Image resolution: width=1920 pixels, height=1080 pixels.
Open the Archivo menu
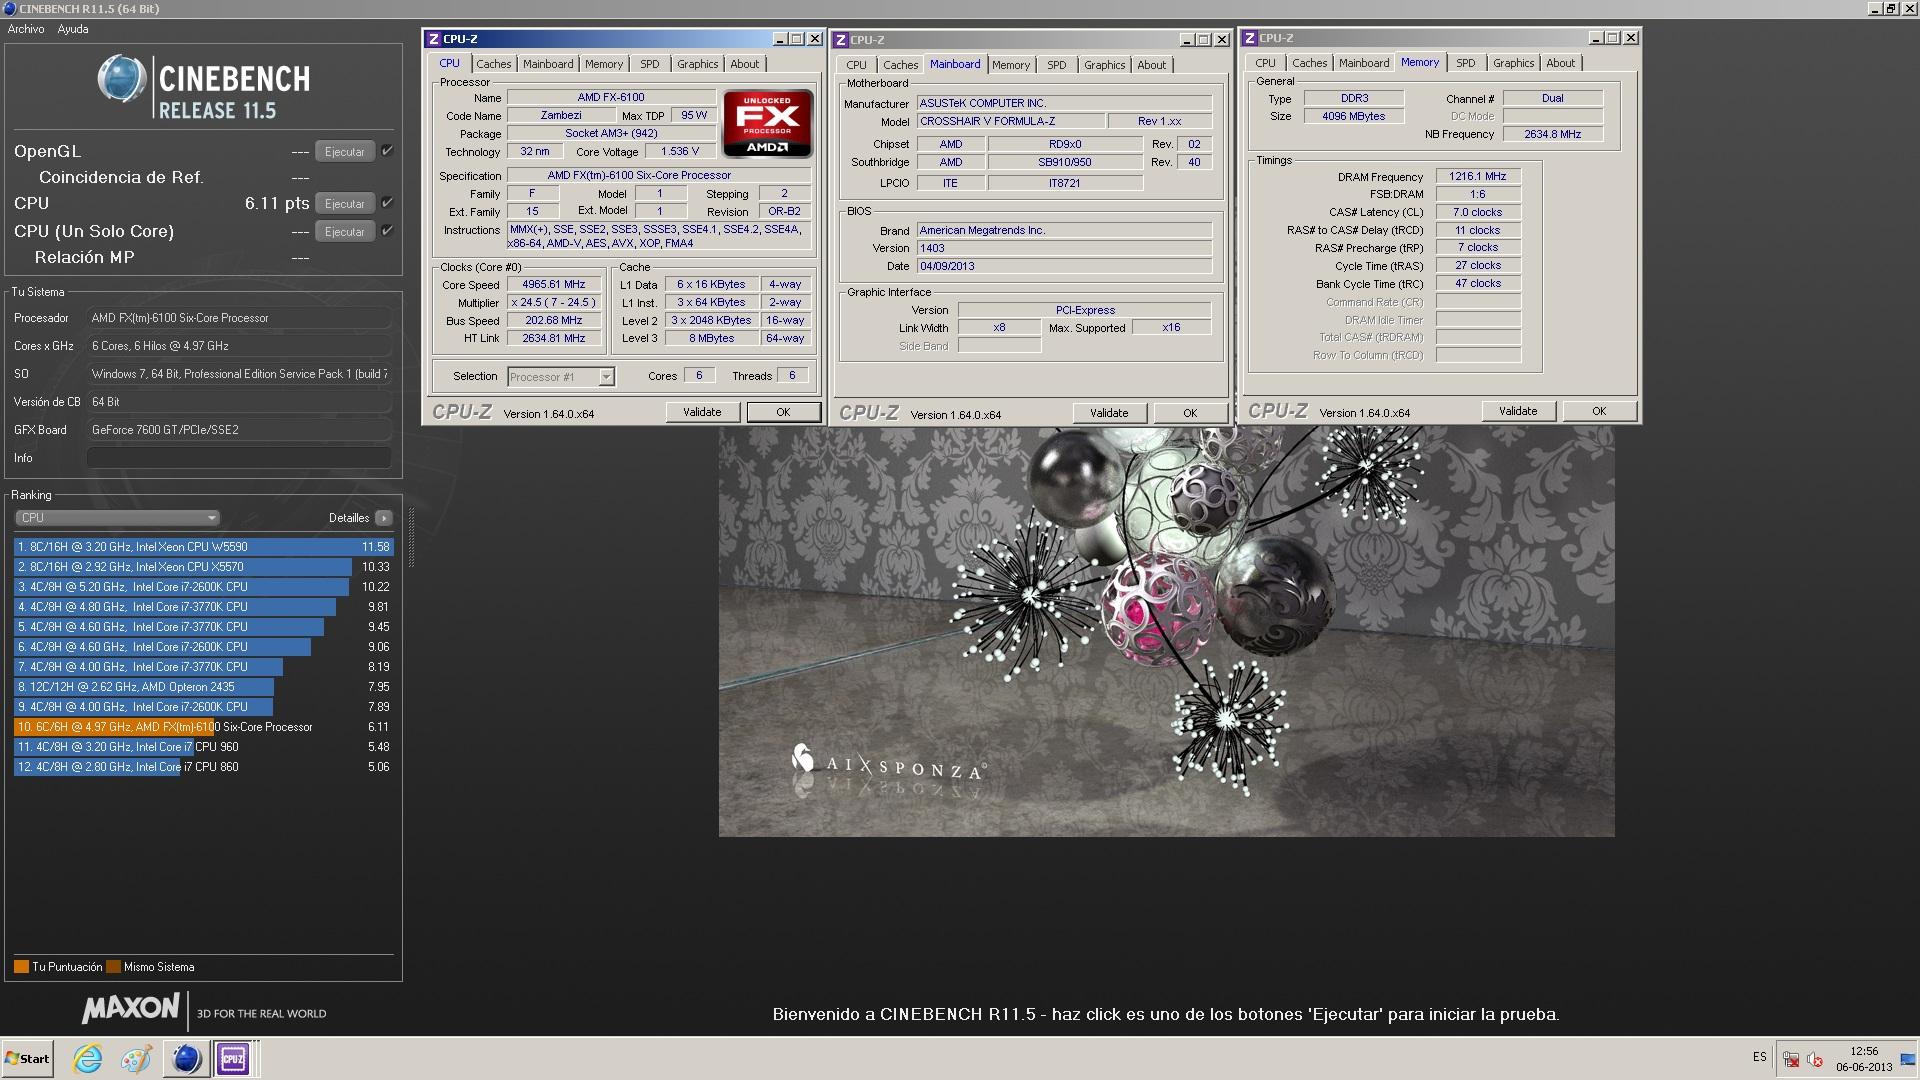(26, 29)
